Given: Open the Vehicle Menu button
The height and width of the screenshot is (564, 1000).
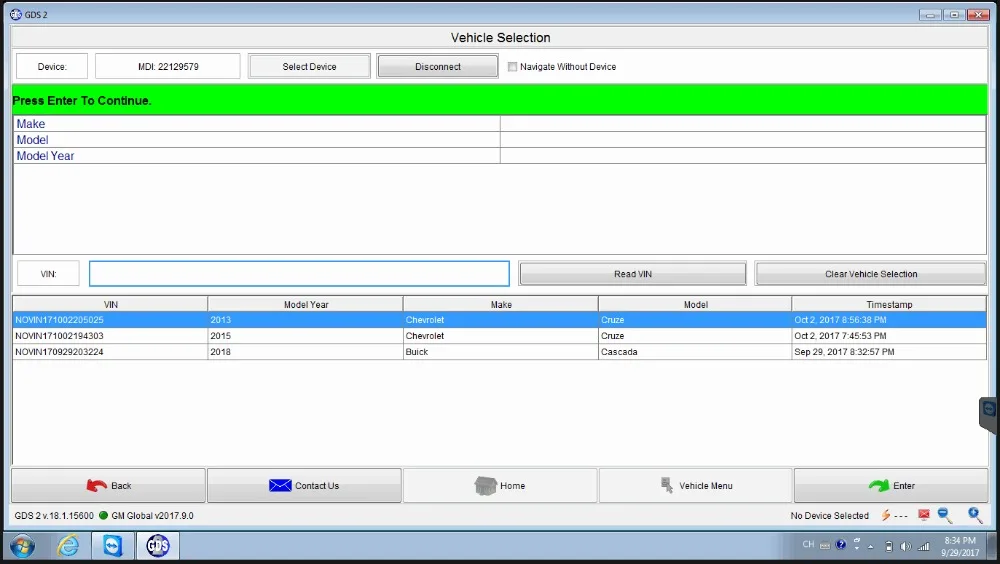Looking at the screenshot, I should [x=696, y=486].
